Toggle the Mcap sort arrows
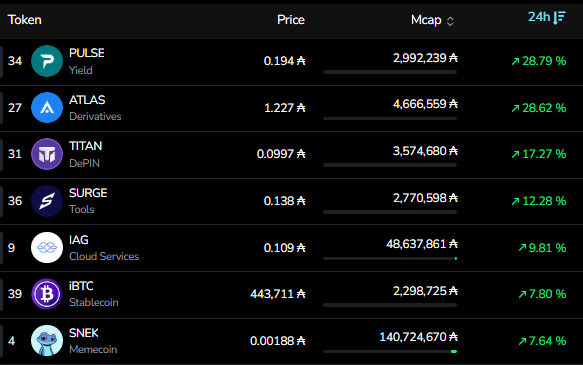The width and height of the screenshot is (583, 365). pos(450,21)
